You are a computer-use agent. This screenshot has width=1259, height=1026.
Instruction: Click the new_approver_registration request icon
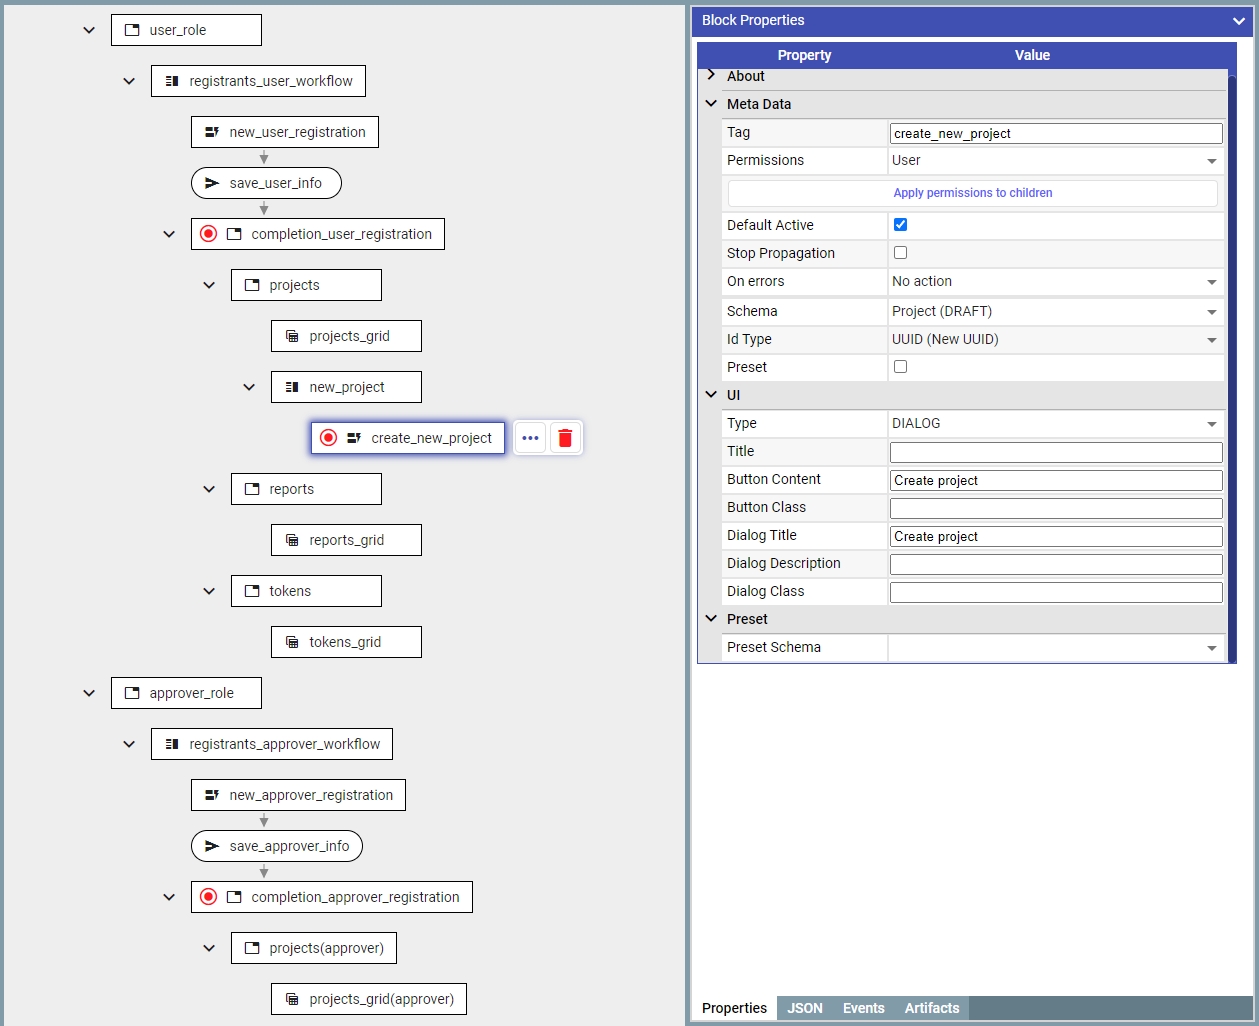[x=212, y=795]
